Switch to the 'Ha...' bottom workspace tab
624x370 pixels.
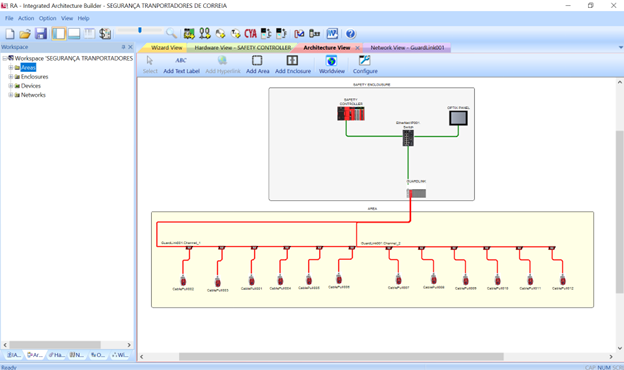[56, 355]
